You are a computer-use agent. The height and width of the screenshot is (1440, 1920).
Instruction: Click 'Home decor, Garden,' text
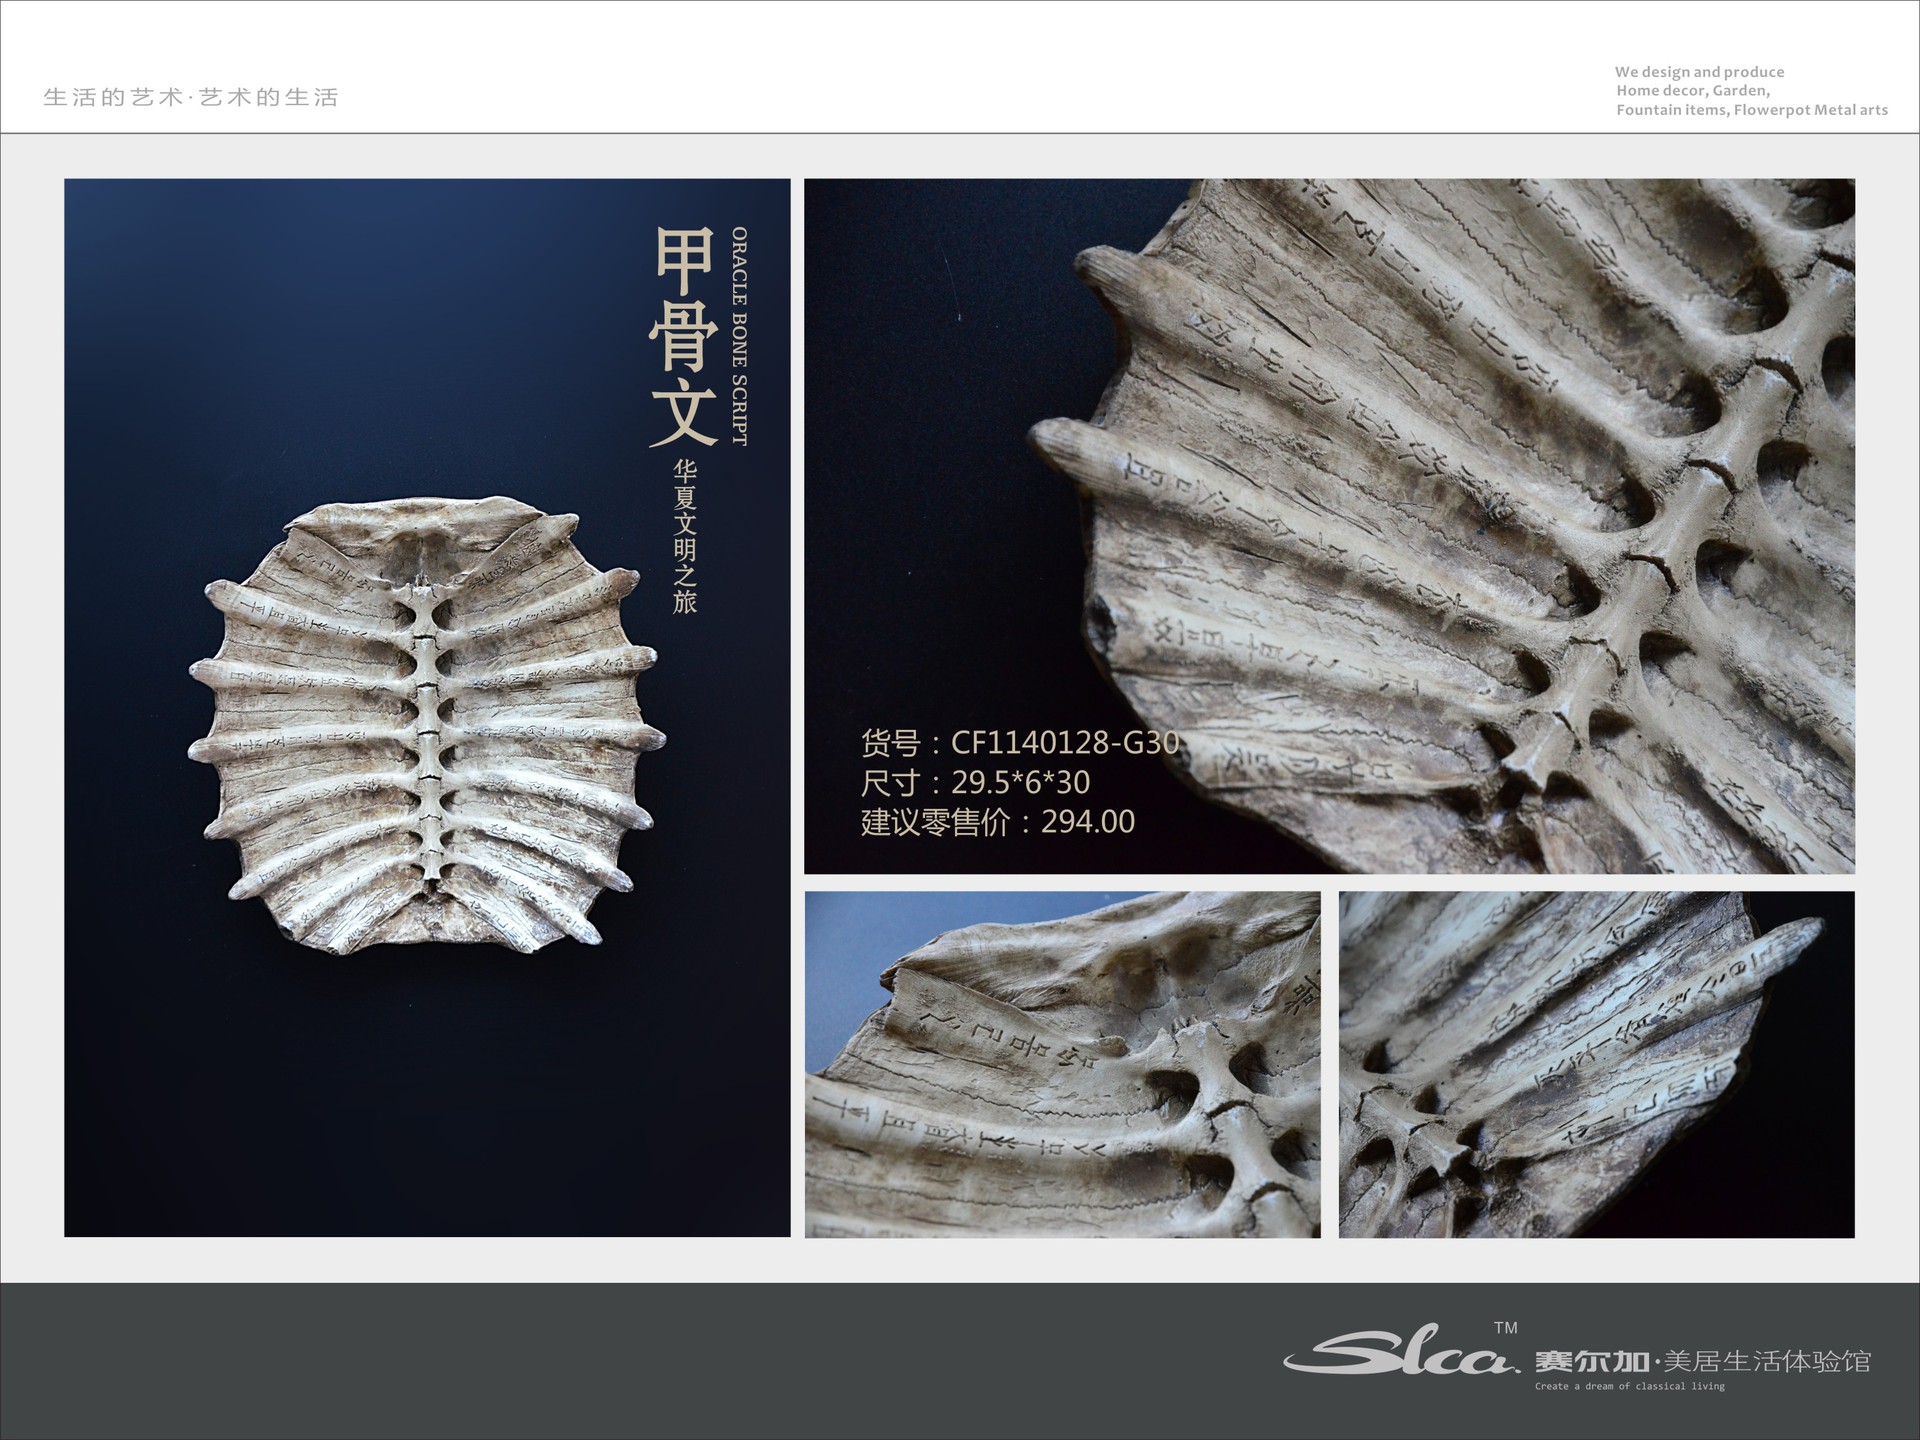pos(1693,91)
